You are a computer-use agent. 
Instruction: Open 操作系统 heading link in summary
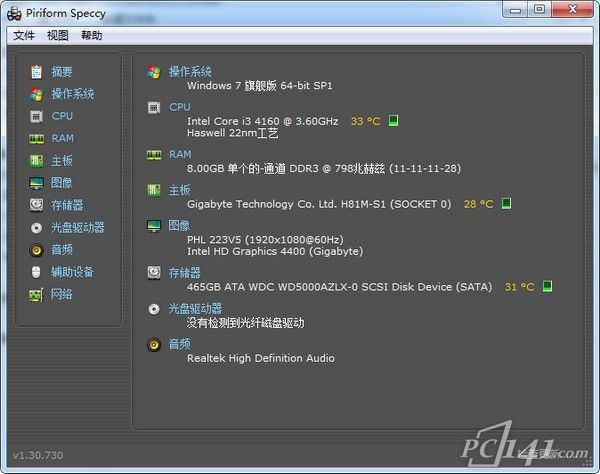[x=190, y=72]
